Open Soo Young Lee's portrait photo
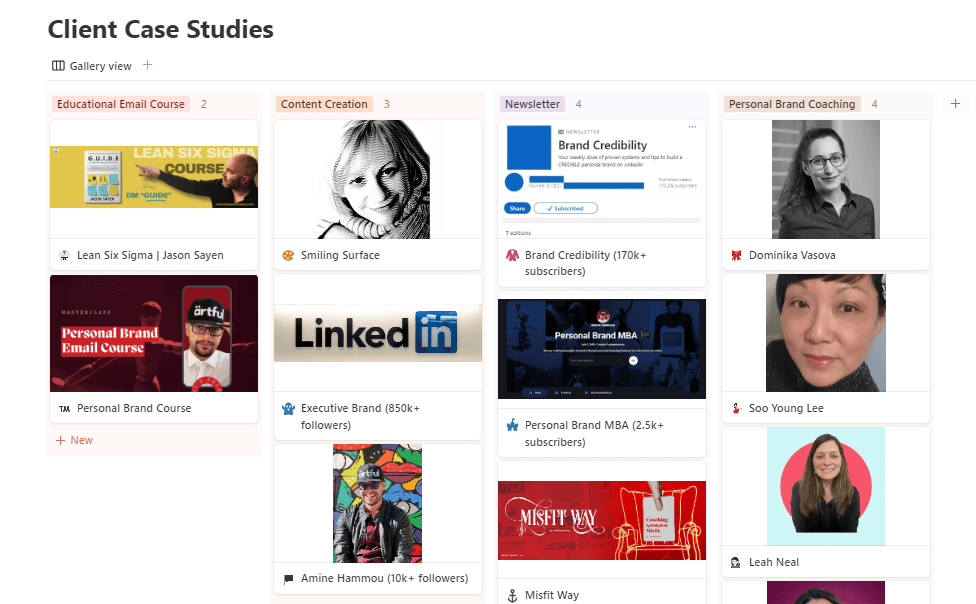Viewport: 976px width, 604px height. click(x=826, y=333)
